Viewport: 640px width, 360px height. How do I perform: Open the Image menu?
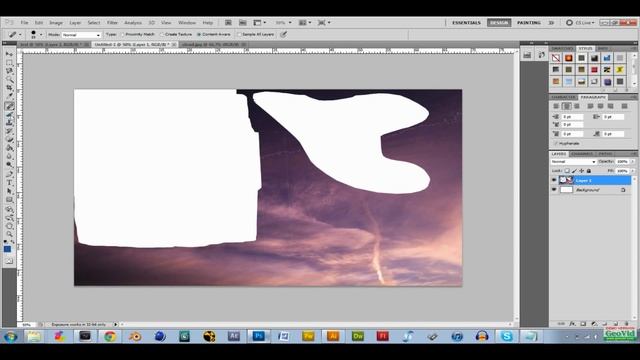pyautogui.click(x=56, y=23)
